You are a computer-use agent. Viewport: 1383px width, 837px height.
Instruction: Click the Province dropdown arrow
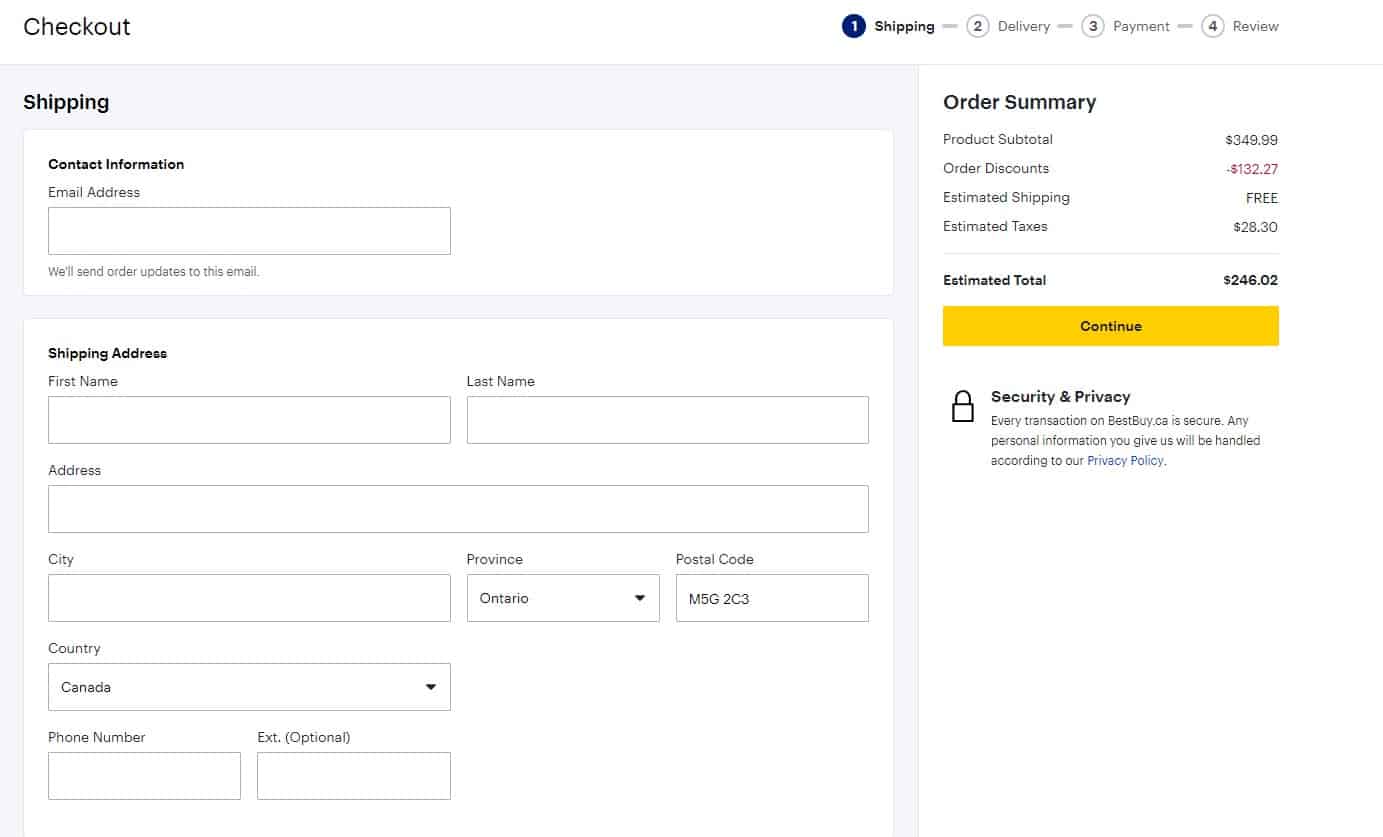[640, 598]
